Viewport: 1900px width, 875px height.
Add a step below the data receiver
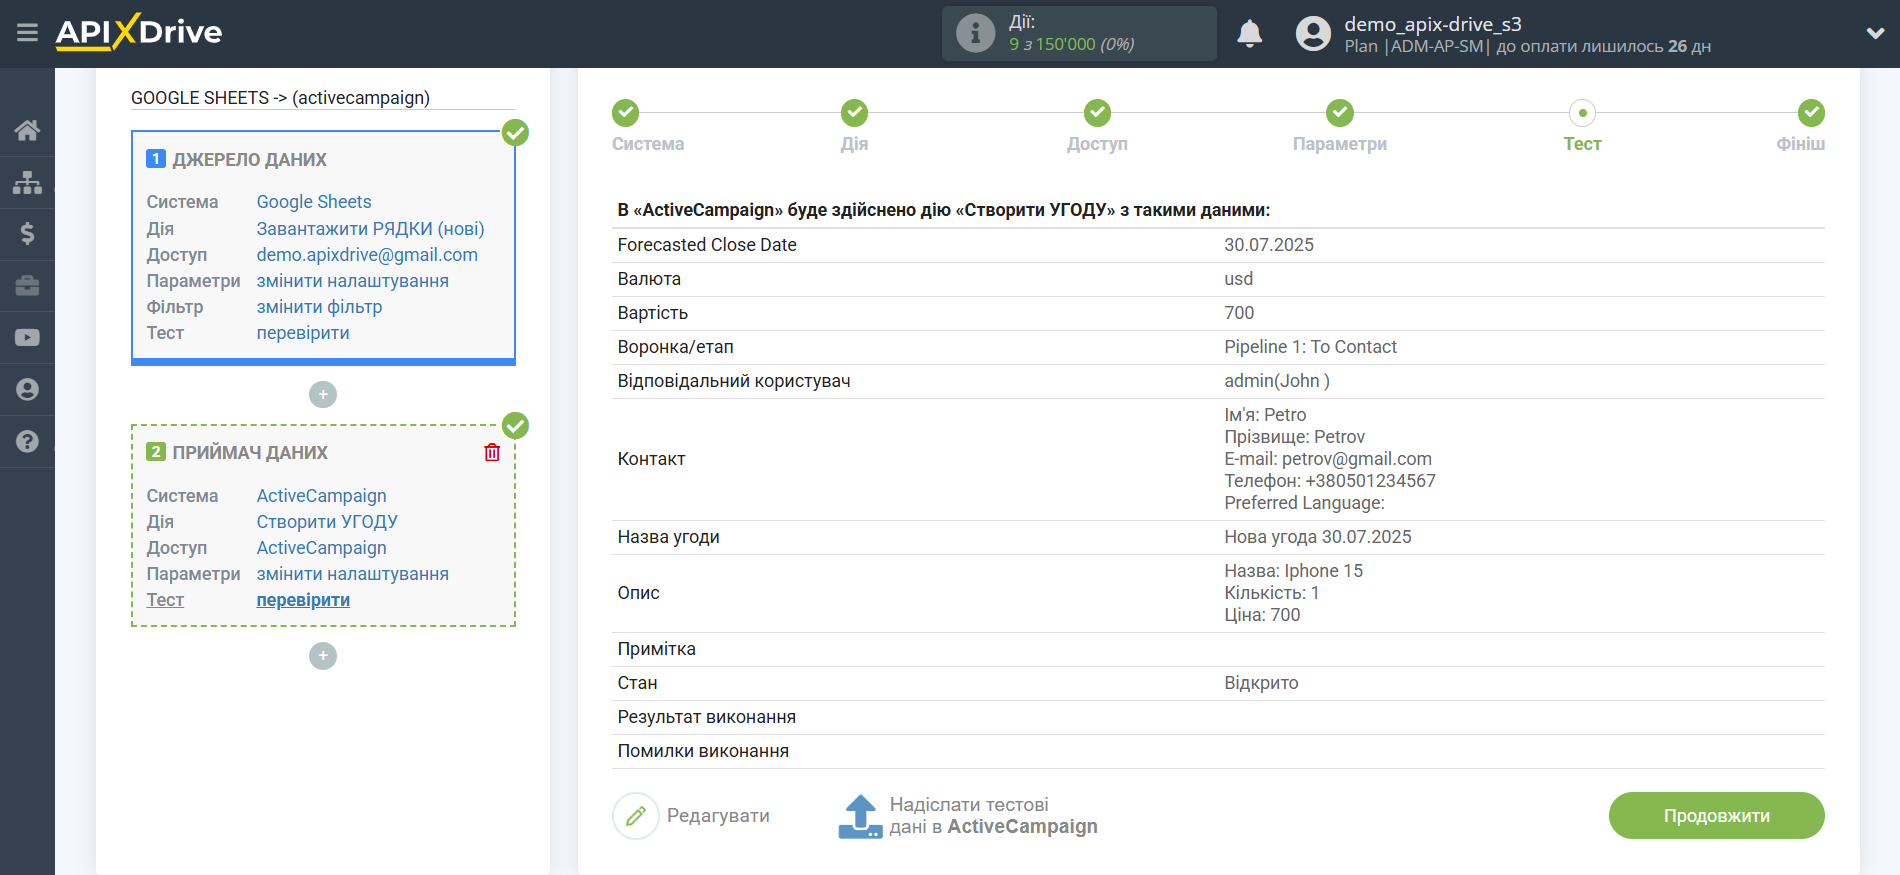click(x=323, y=656)
